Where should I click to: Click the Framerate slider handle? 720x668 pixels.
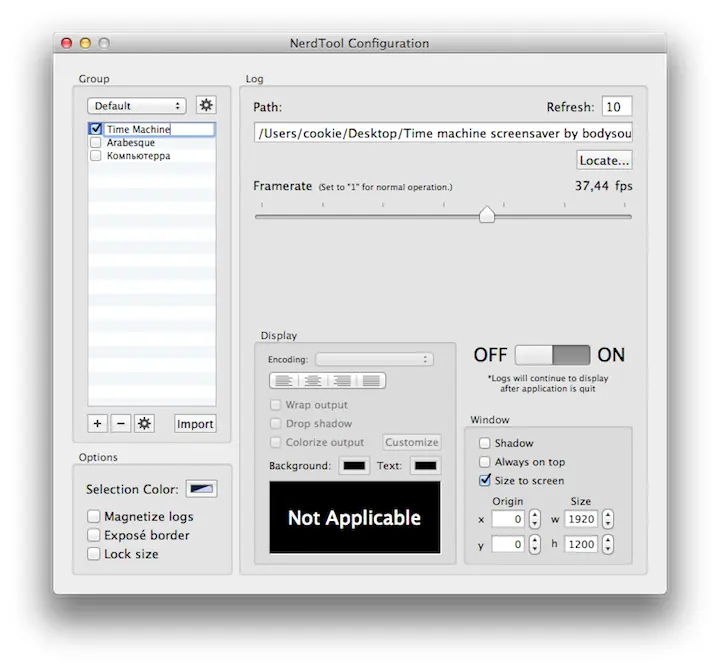coord(487,214)
